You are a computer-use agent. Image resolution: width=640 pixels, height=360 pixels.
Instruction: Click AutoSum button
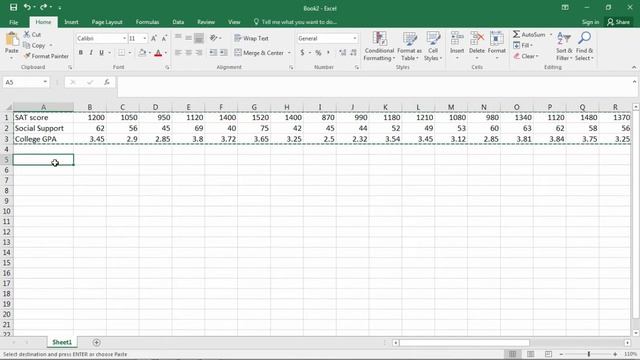530,34
